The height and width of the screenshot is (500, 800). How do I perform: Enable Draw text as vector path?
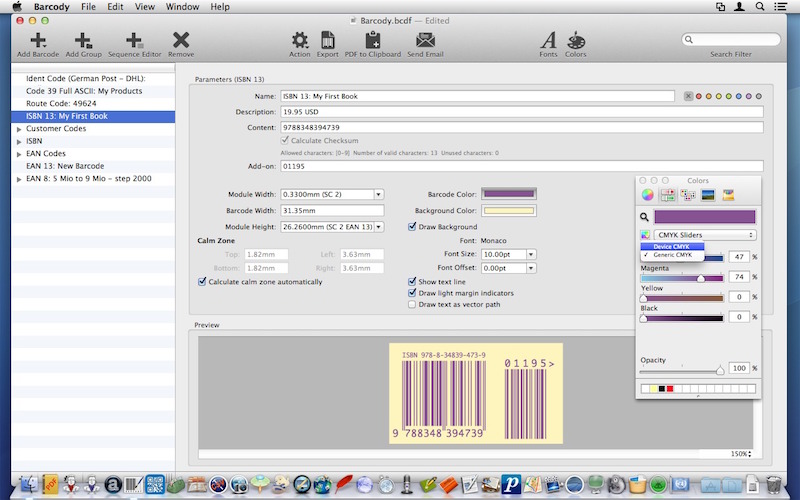[413, 304]
